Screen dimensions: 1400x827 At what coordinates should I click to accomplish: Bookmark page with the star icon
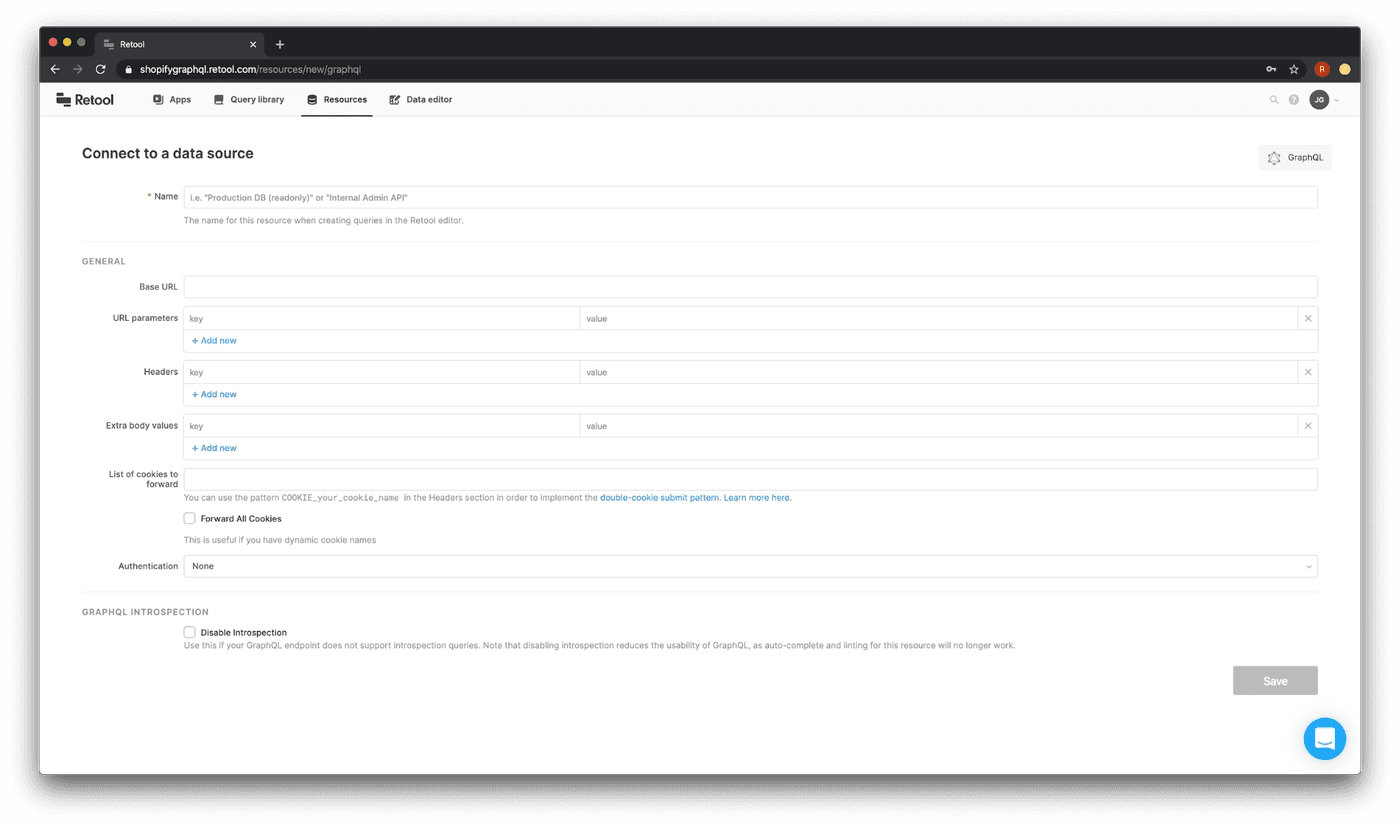click(1293, 70)
